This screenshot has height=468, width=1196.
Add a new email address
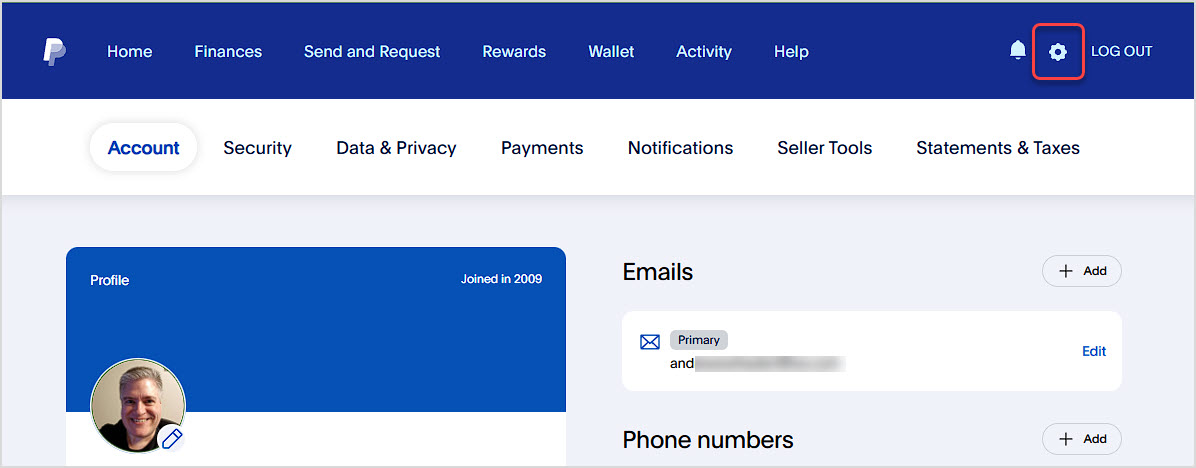1082,271
